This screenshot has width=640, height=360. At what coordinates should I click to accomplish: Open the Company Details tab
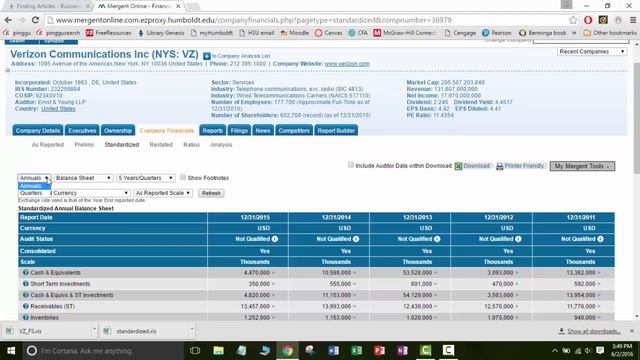click(38, 131)
